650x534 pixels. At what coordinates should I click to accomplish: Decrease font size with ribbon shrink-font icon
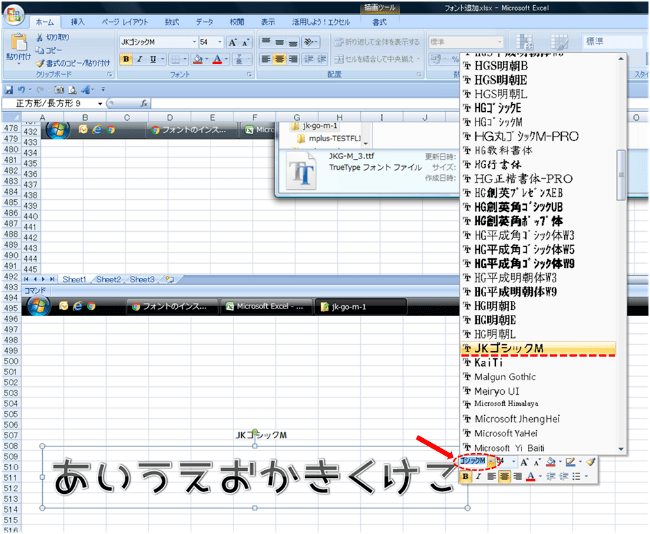tap(246, 42)
